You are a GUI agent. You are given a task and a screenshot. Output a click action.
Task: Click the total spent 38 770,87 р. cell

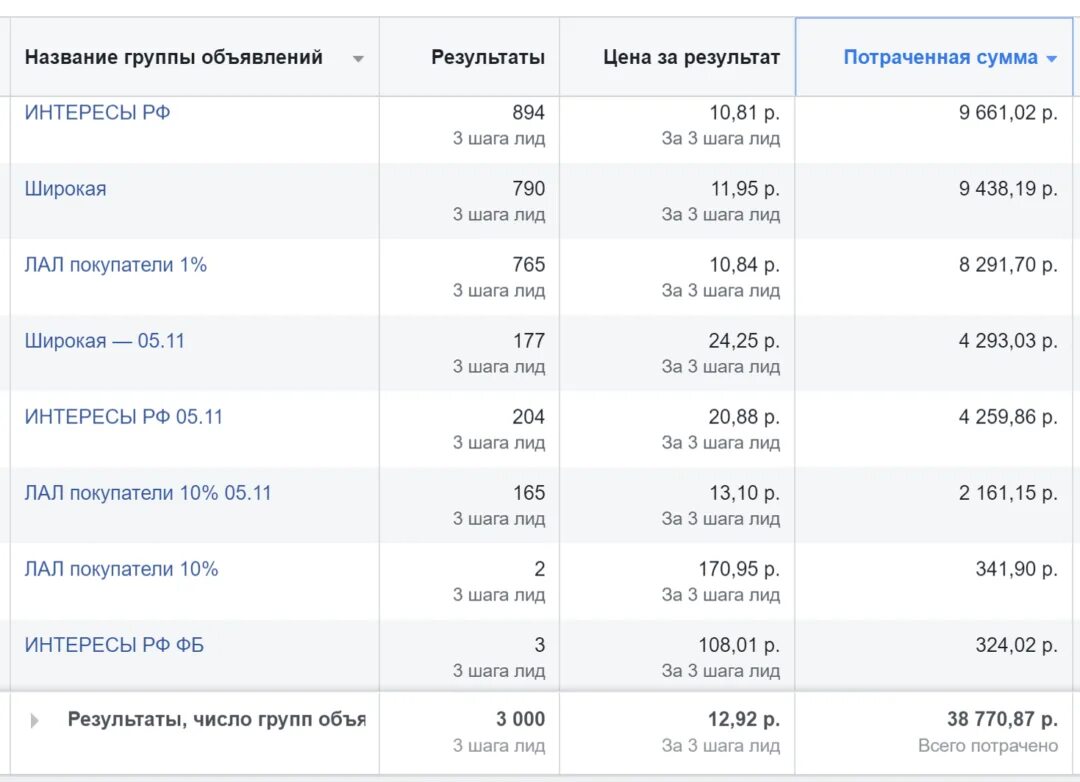click(x=1001, y=719)
